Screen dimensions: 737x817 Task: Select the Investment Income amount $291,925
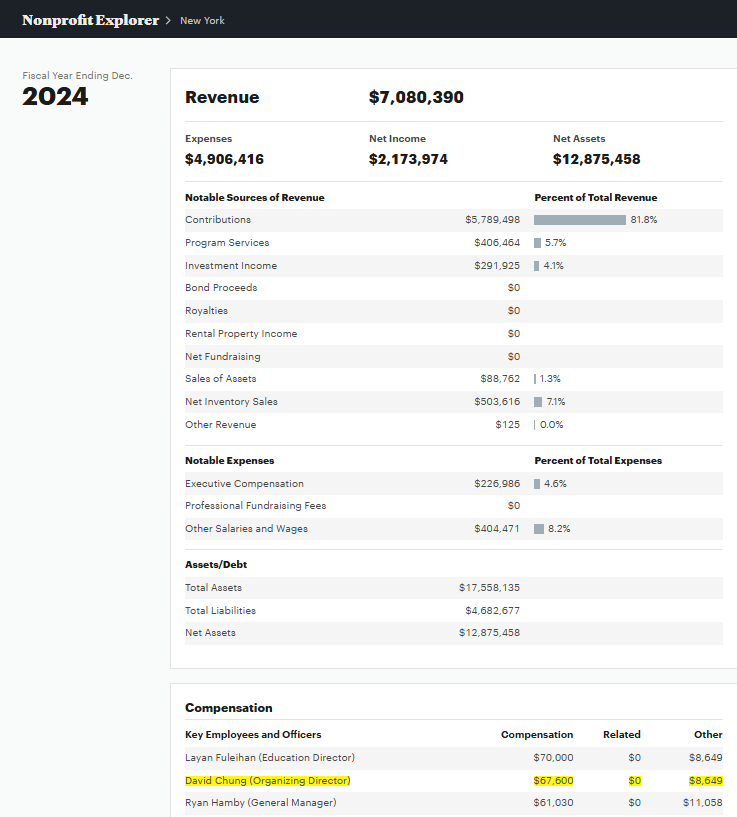point(497,266)
